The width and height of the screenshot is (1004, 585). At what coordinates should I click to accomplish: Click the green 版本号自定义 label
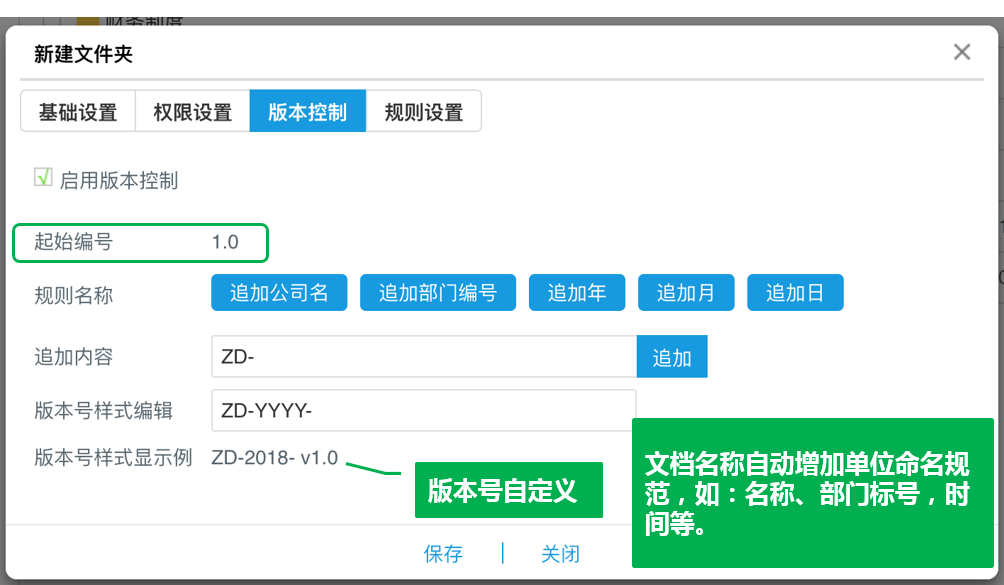(x=508, y=490)
